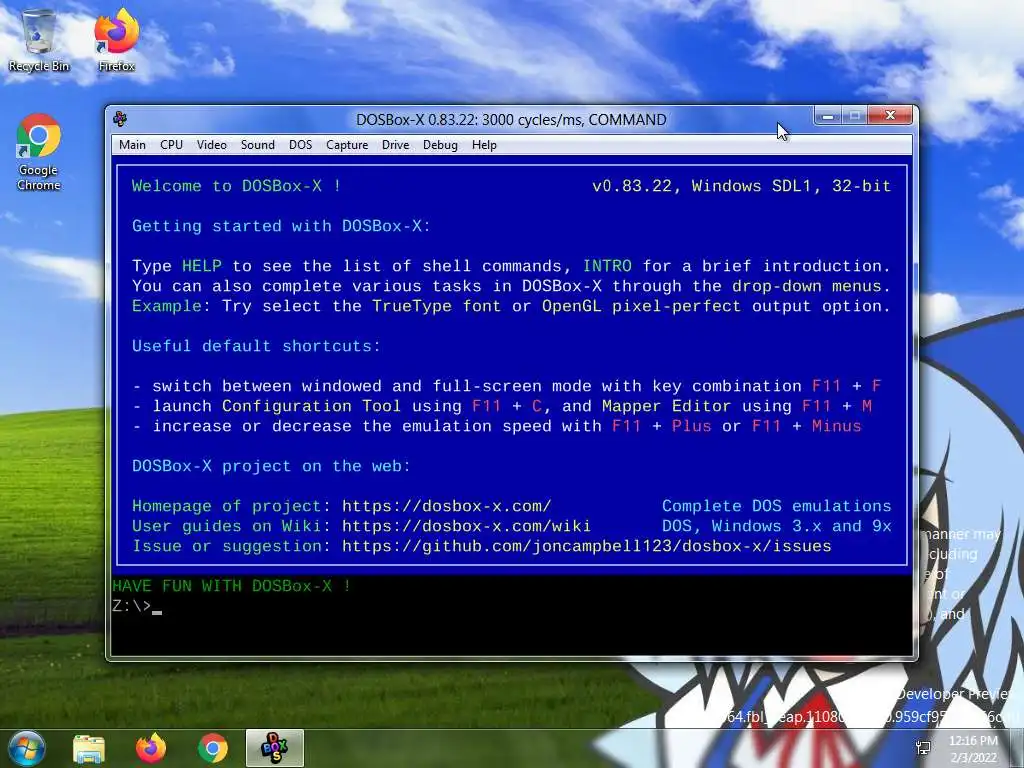Click the DOSBox-X title bar icon
Viewport: 1024px width, 768px height.
click(120, 119)
